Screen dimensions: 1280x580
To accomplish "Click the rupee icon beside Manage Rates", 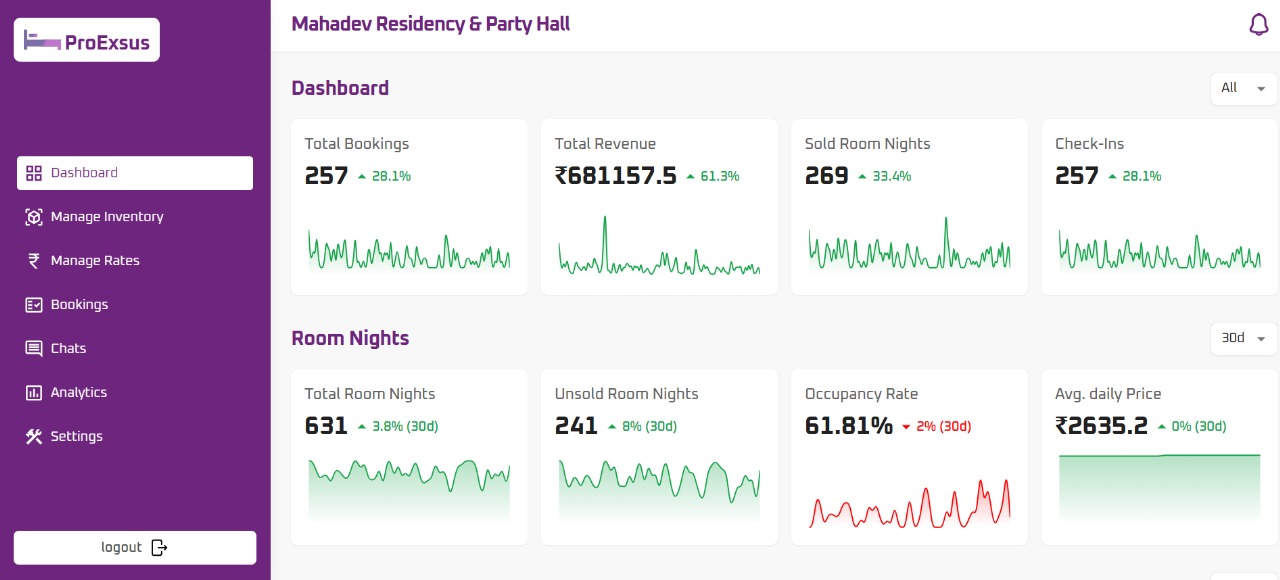I will [x=34, y=261].
